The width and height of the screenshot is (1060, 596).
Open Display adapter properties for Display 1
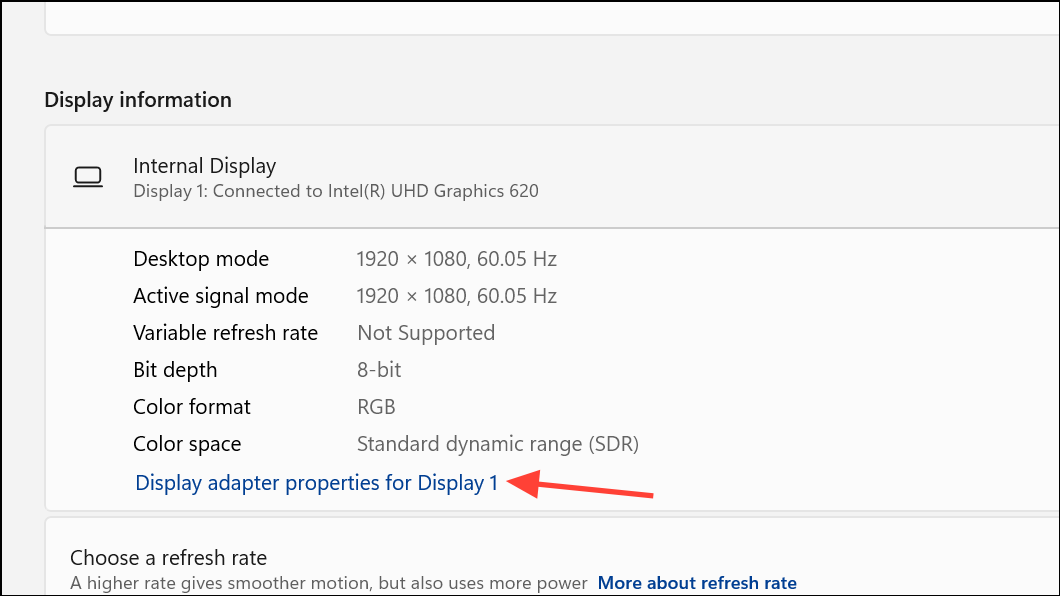pyautogui.click(x=316, y=483)
